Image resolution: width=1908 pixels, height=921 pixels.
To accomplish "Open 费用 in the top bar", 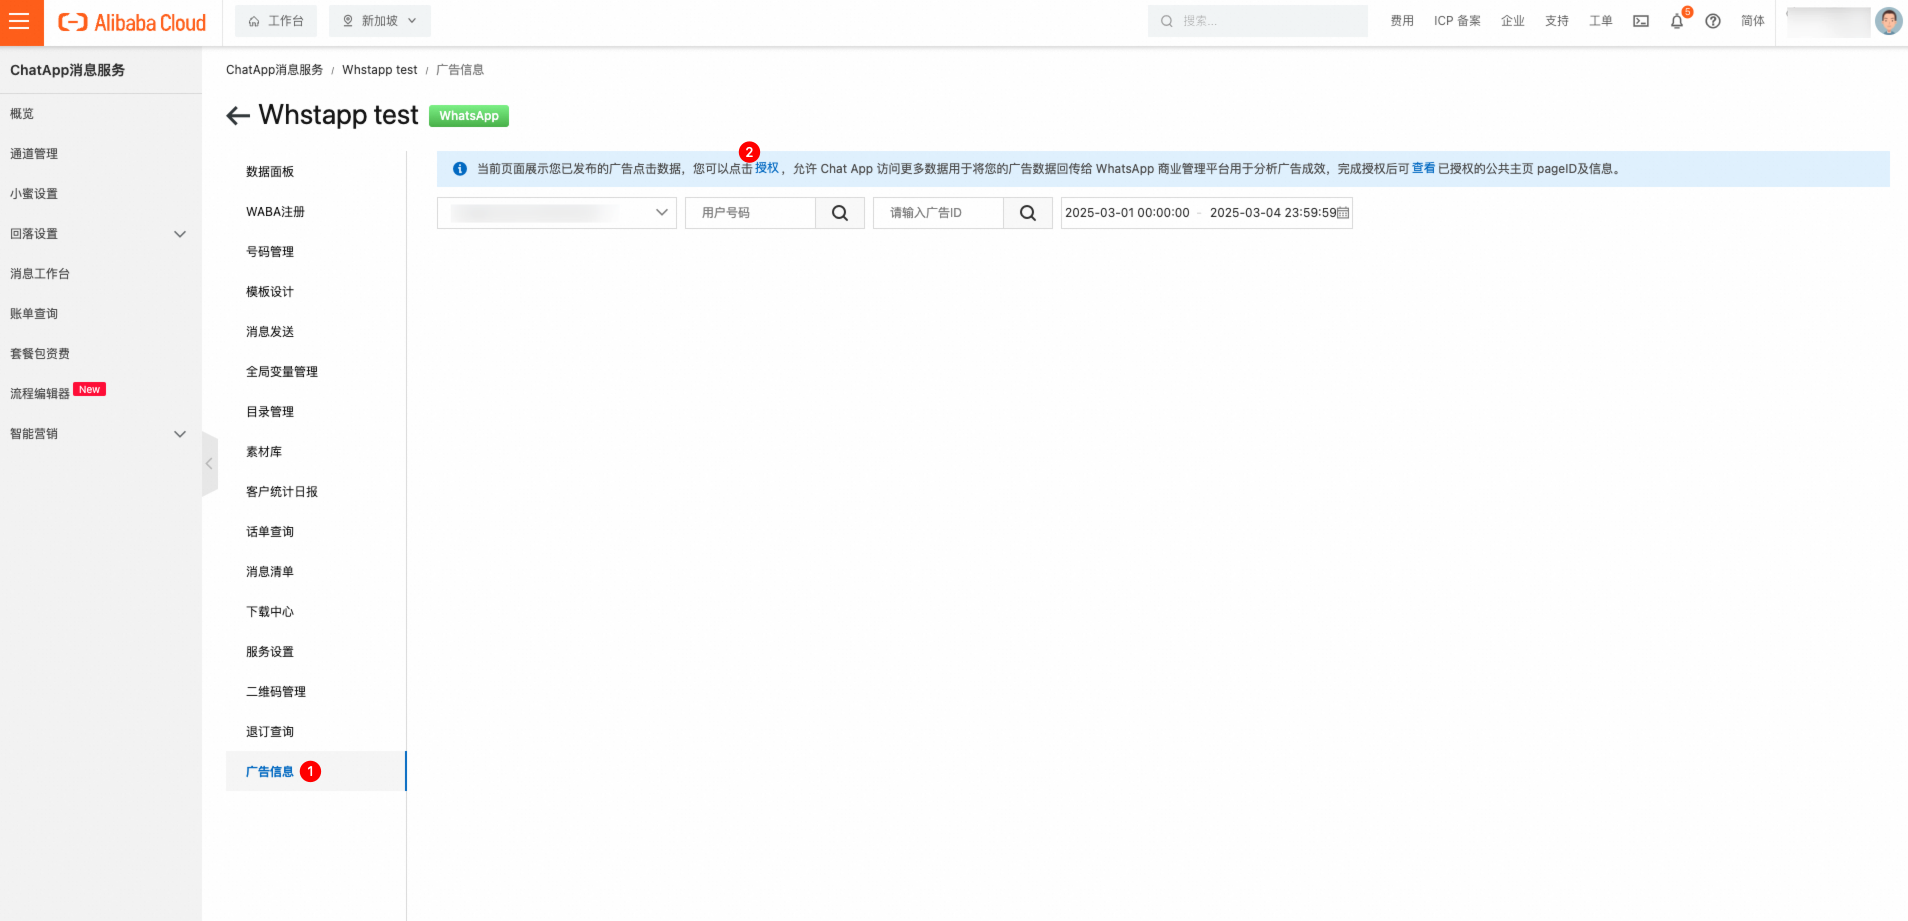I will (x=1402, y=21).
